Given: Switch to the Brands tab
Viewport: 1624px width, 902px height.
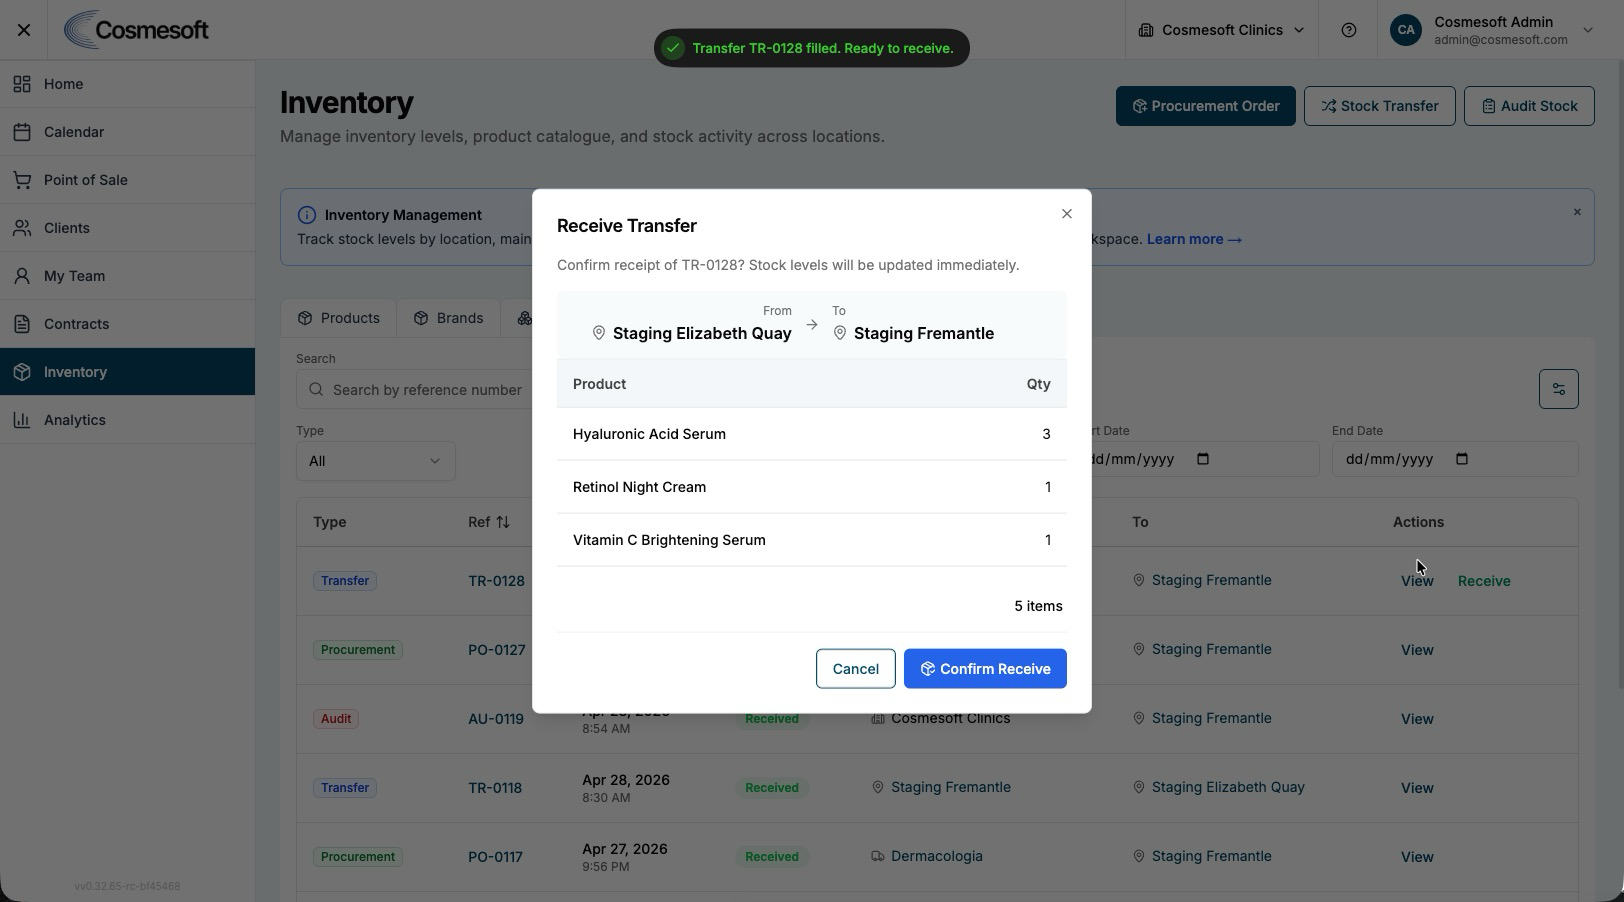Looking at the screenshot, I should pyautogui.click(x=448, y=318).
